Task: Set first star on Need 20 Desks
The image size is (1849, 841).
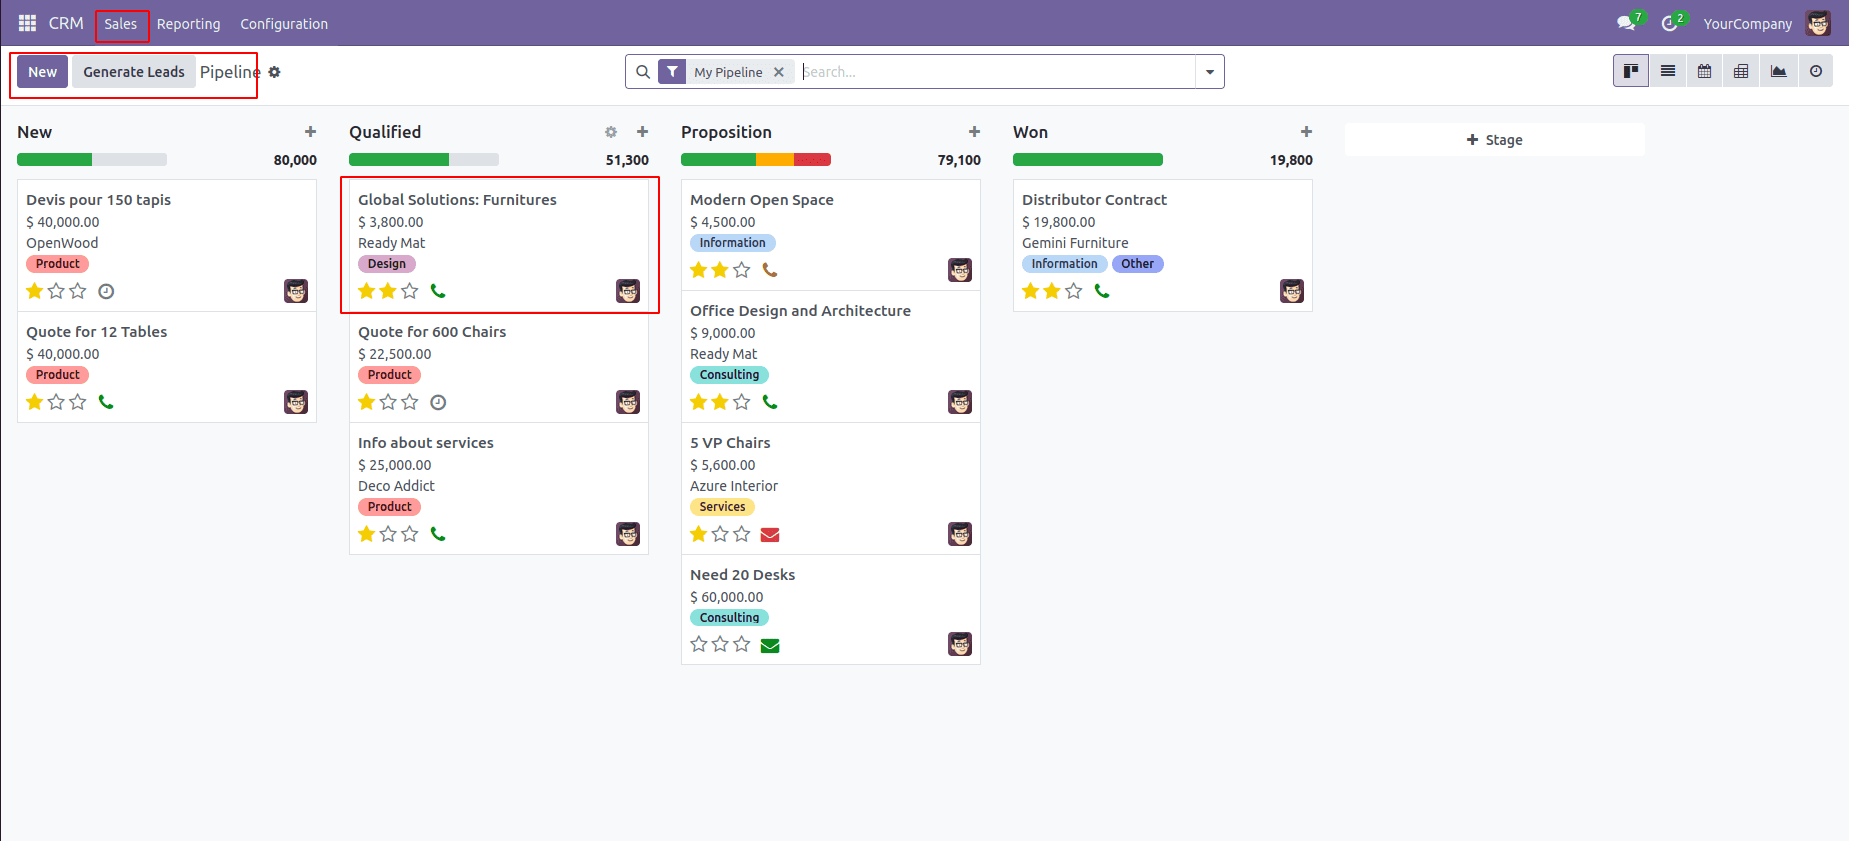Action: pyautogui.click(x=699, y=644)
